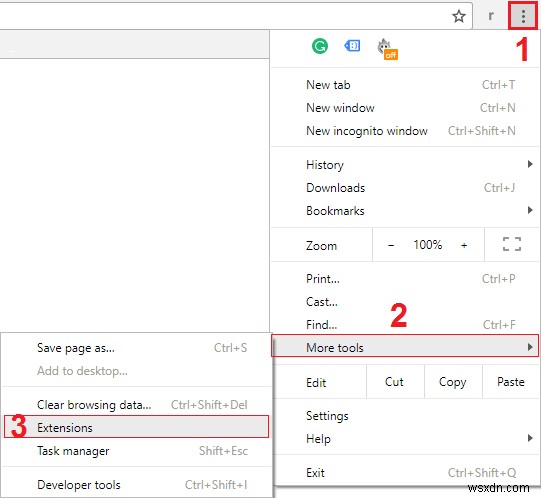Open Clear browsing data...

[137, 405]
